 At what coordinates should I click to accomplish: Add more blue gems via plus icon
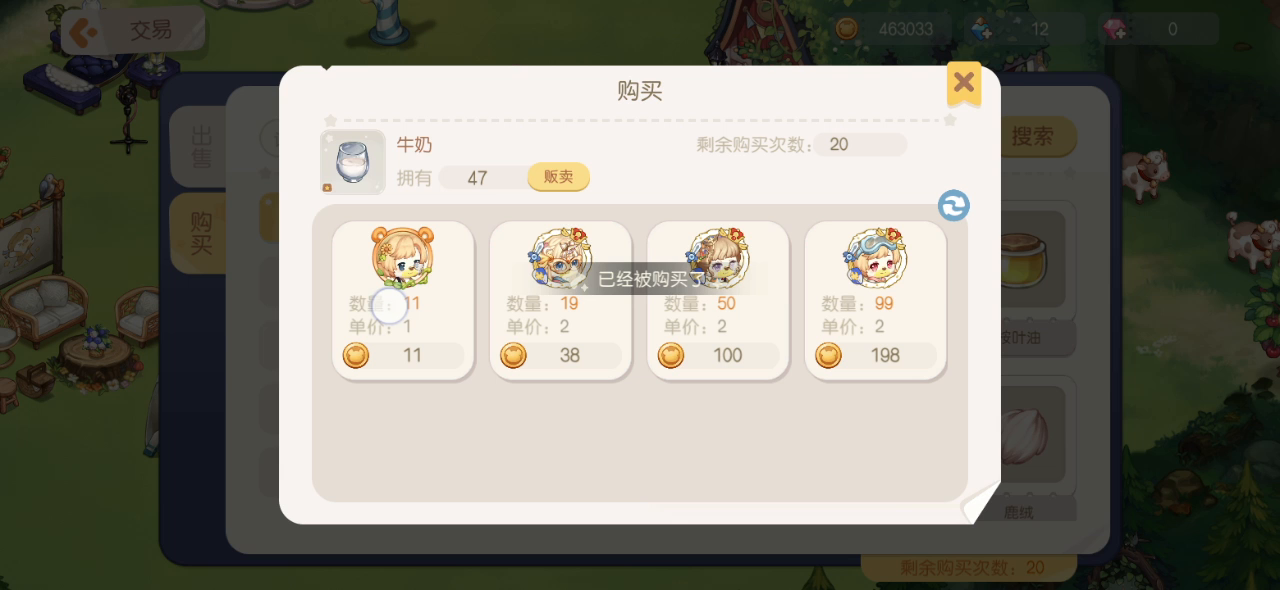click(981, 30)
